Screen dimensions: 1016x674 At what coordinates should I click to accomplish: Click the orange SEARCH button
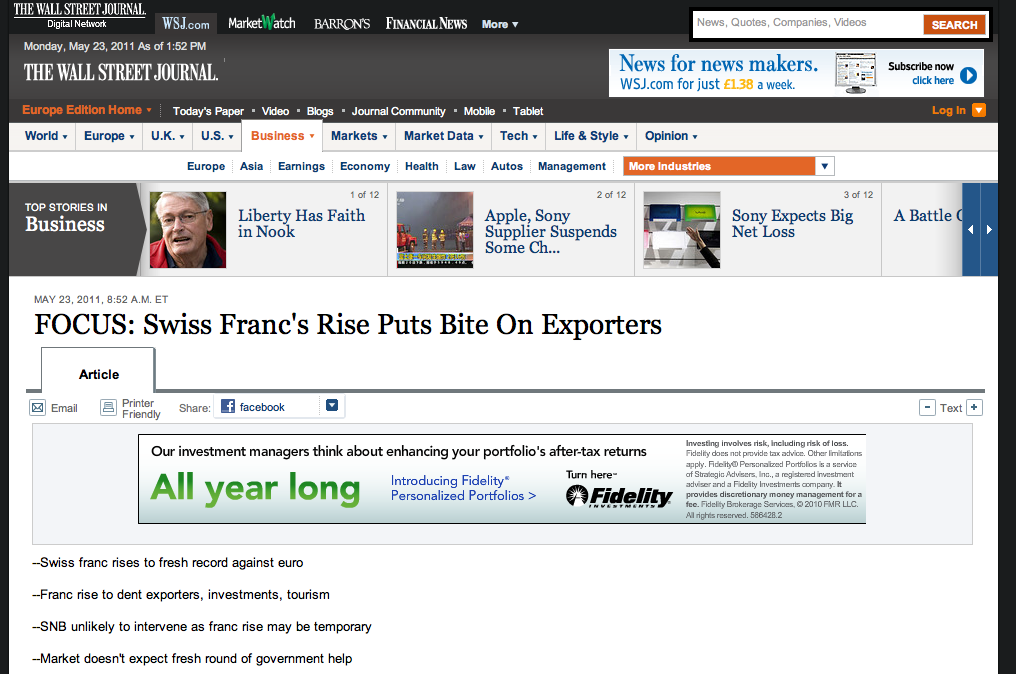(x=954, y=25)
